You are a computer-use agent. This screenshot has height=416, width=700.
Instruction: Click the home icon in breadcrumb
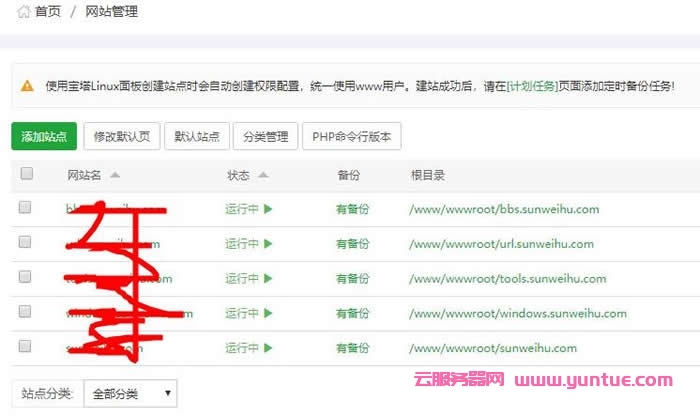tap(23, 13)
